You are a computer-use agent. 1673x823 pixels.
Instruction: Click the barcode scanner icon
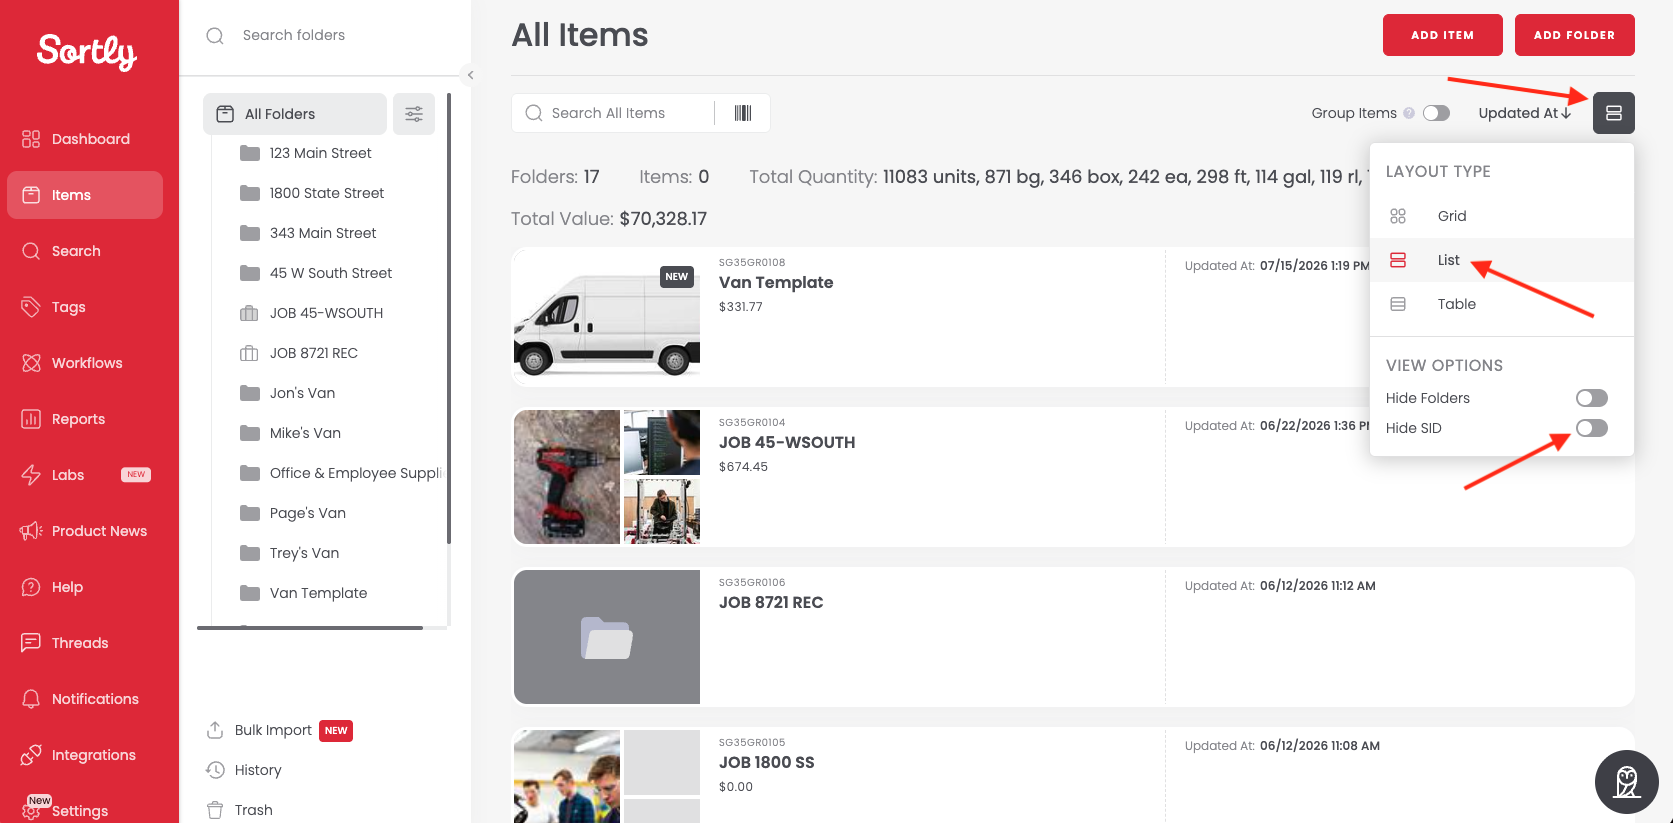pos(743,113)
